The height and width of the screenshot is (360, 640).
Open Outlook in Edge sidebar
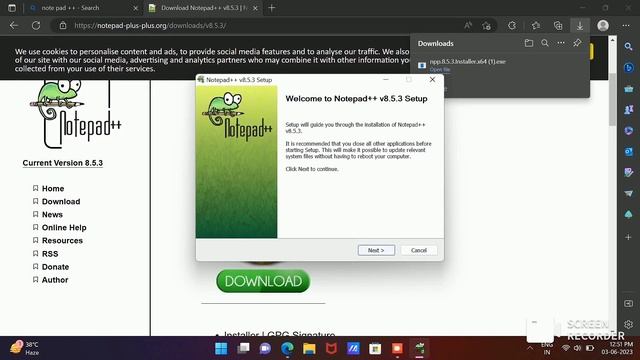tap(629, 151)
